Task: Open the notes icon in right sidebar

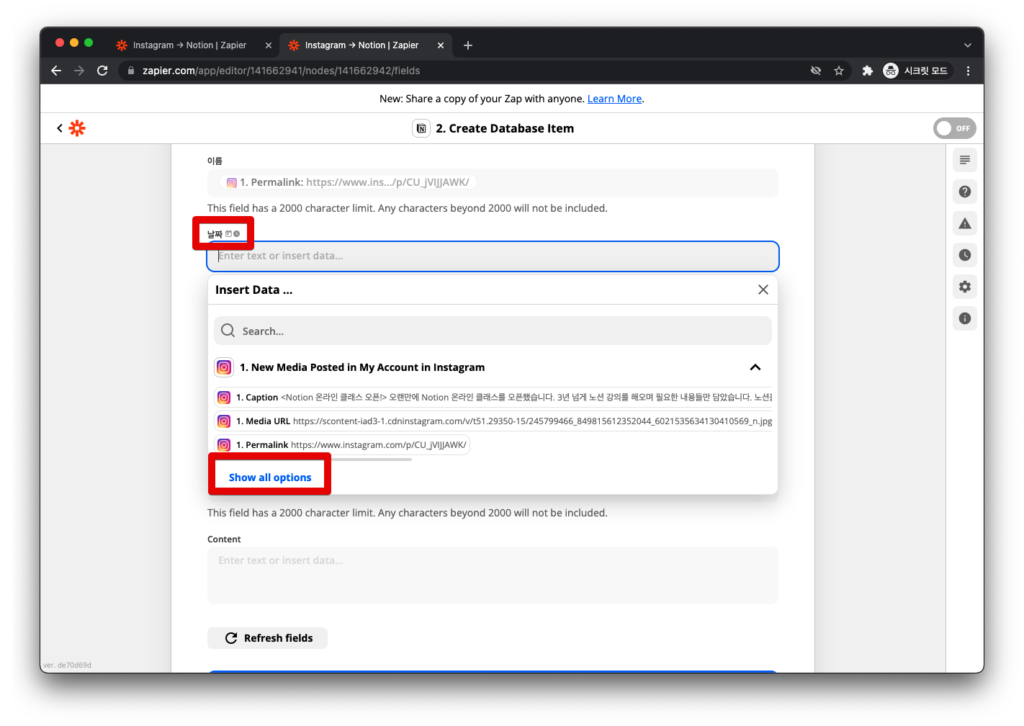Action: pos(964,160)
